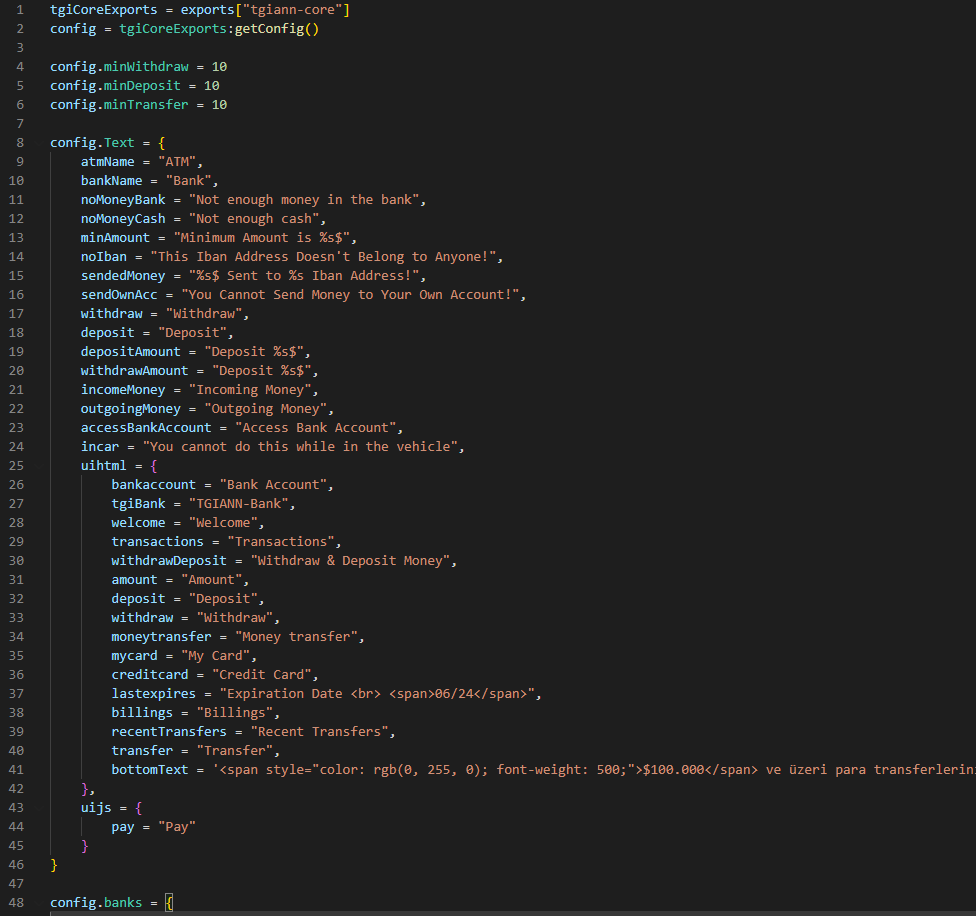
Task: Click line number 8 in the gutter
Action: 19,143
